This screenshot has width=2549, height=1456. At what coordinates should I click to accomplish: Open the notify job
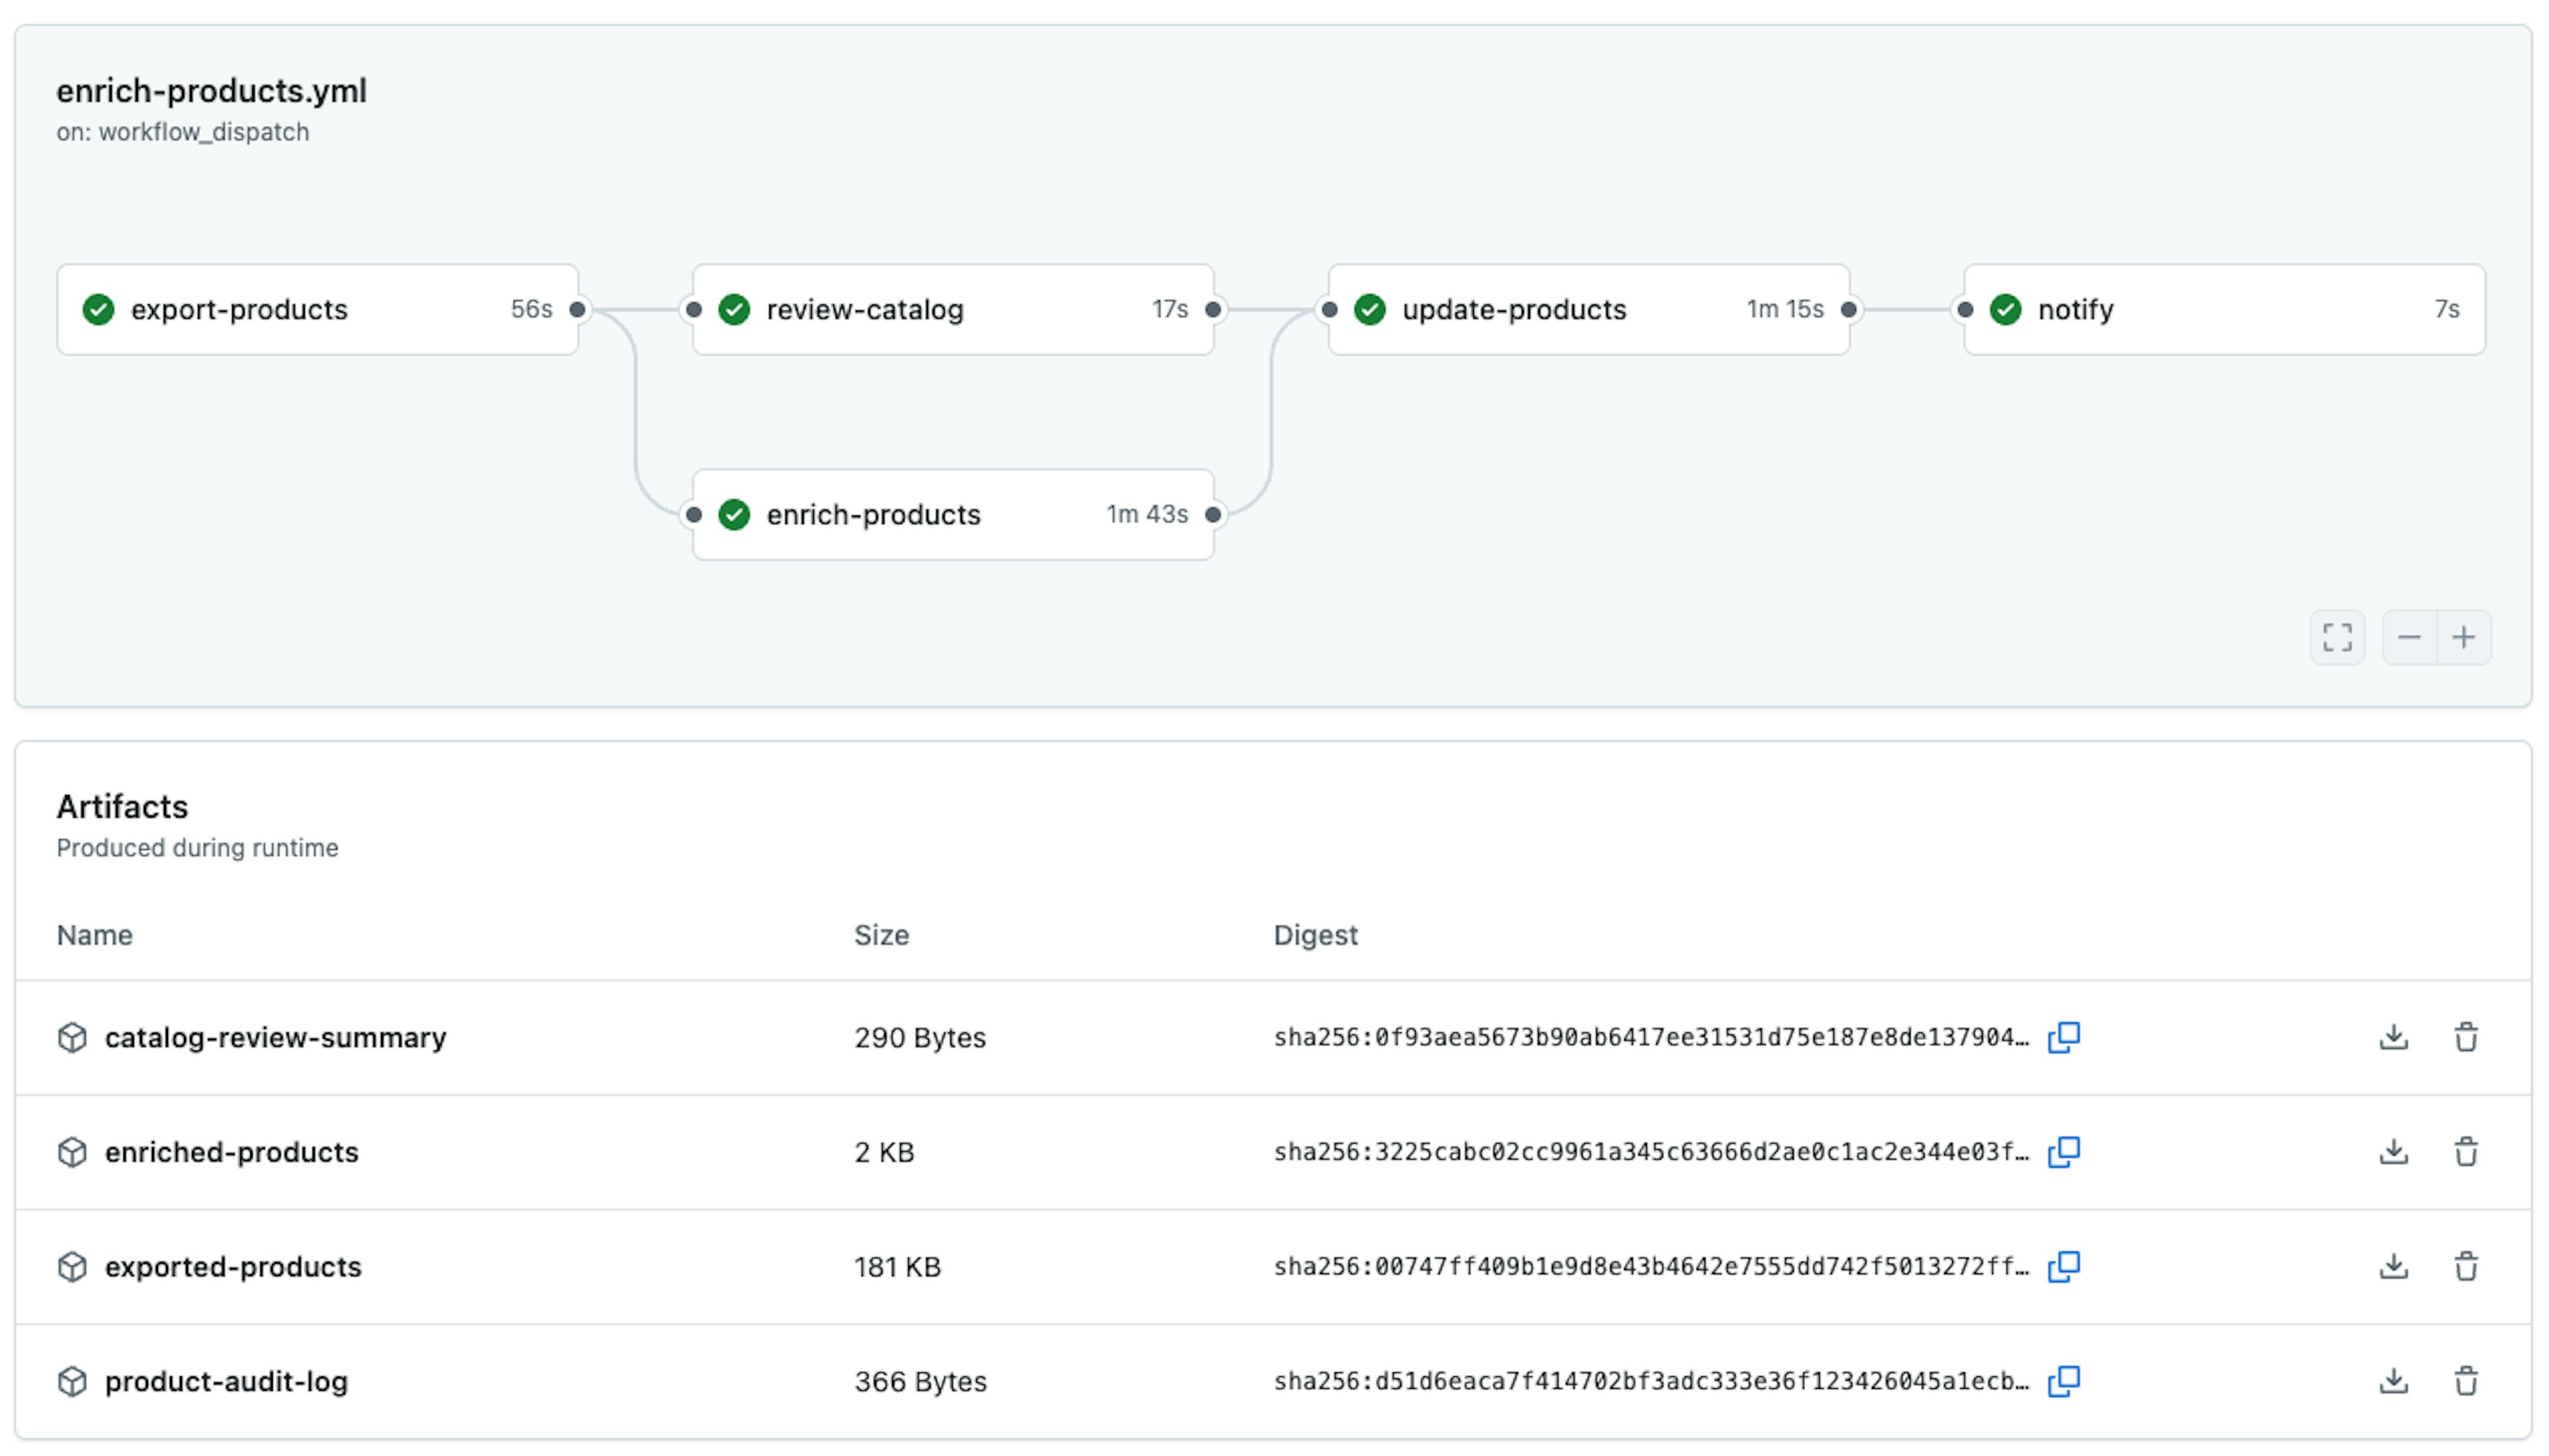click(2075, 309)
